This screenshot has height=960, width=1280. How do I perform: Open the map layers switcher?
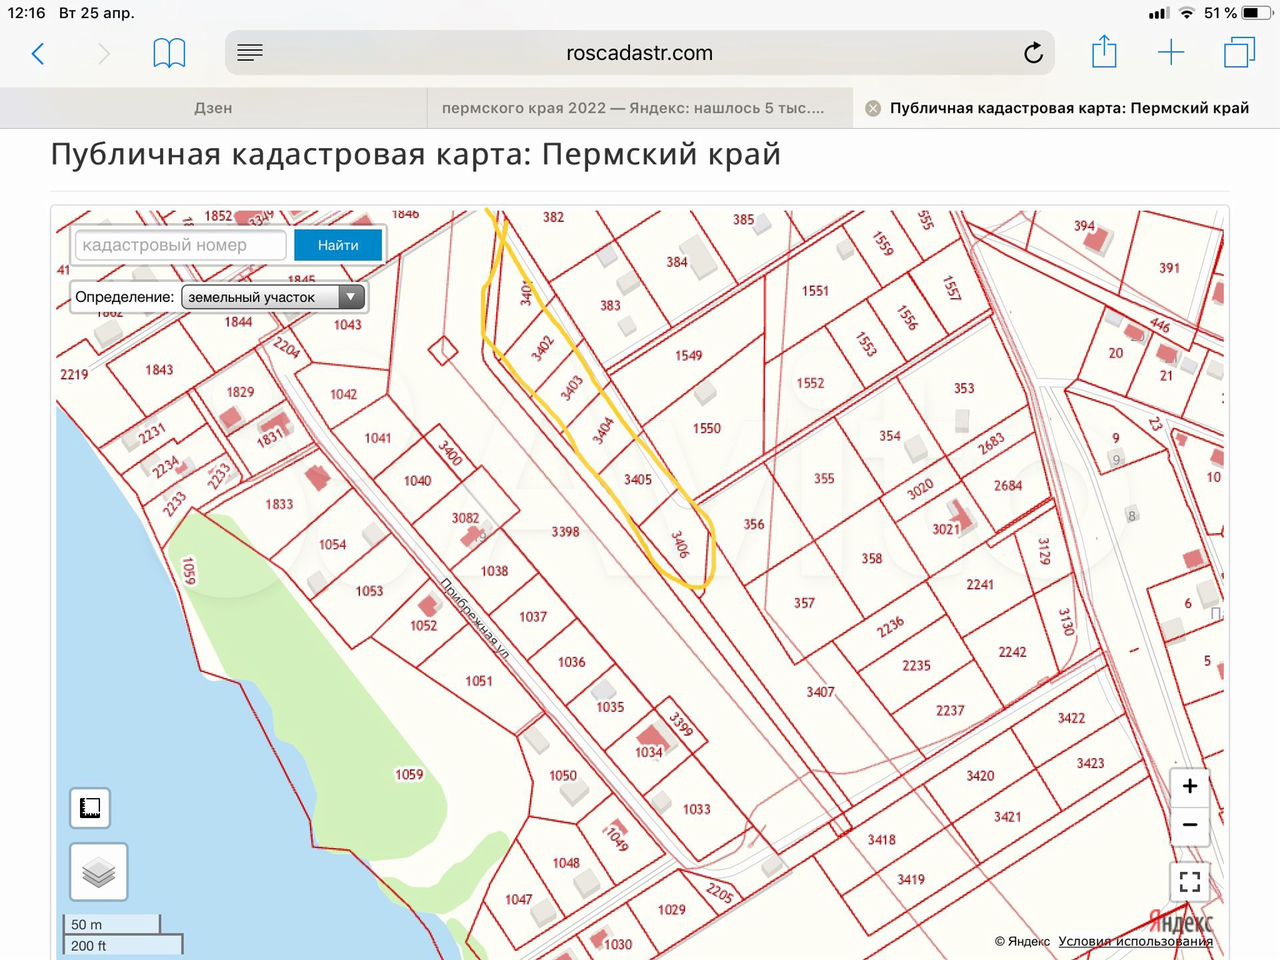pyautogui.click(x=98, y=872)
